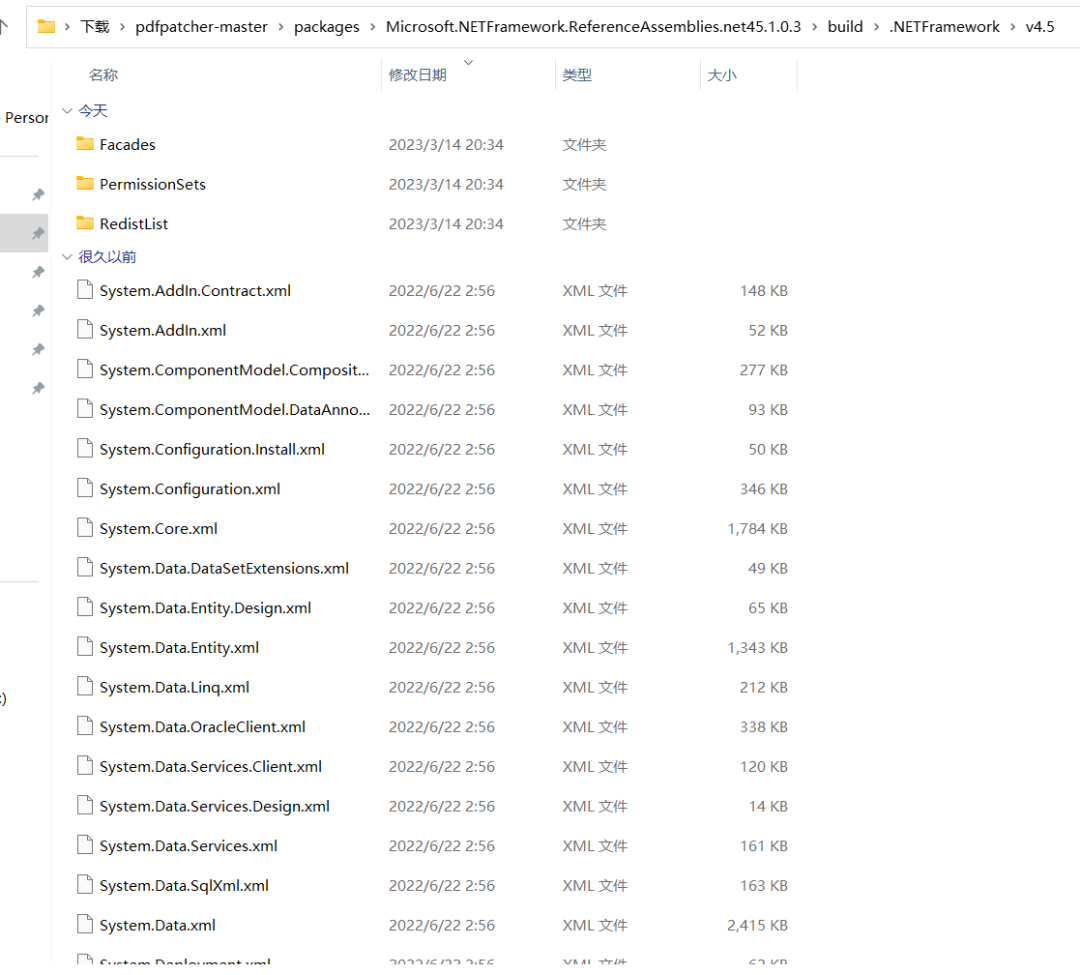Viewport: 1080px width, 975px height.
Task: Click the System.Data.Linq.xml file icon
Action: pos(85,686)
